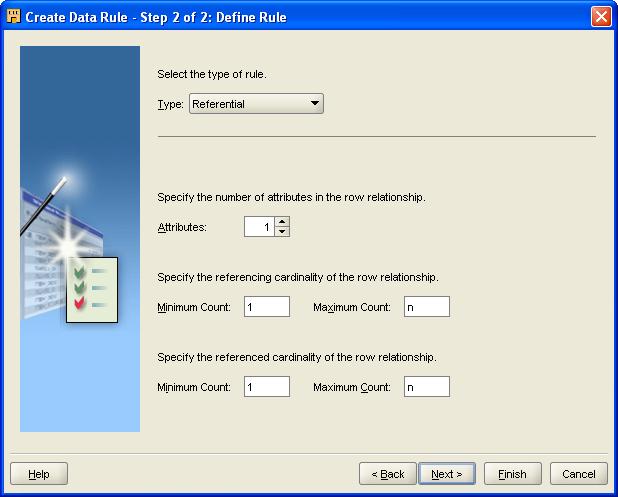The image size is (618, 497).
Task: Increase Attributes with the spinner up arrow
Action: click(282, 222)
